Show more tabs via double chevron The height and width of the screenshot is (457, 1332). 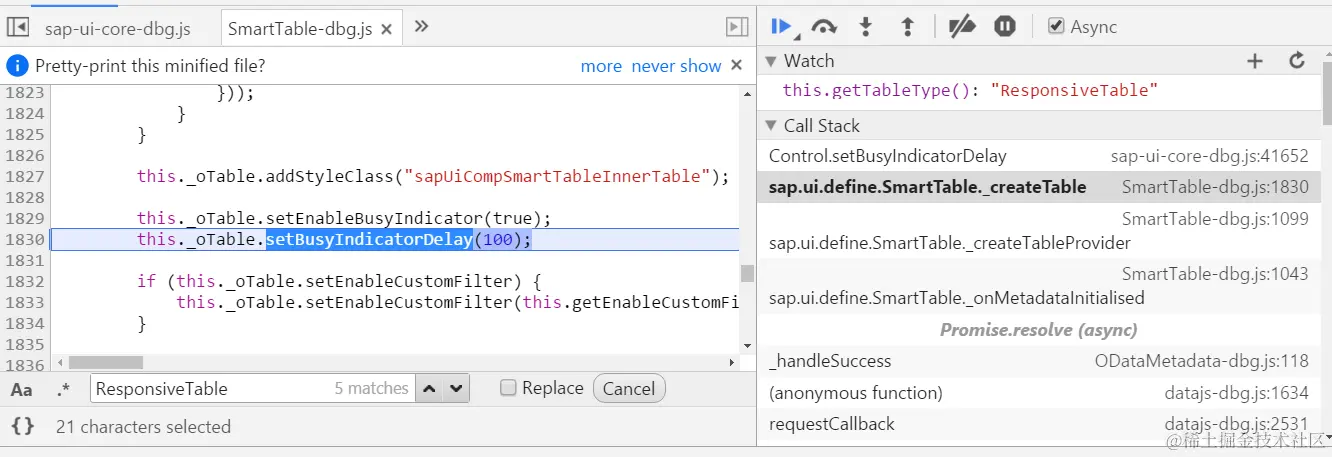point(422,26)
